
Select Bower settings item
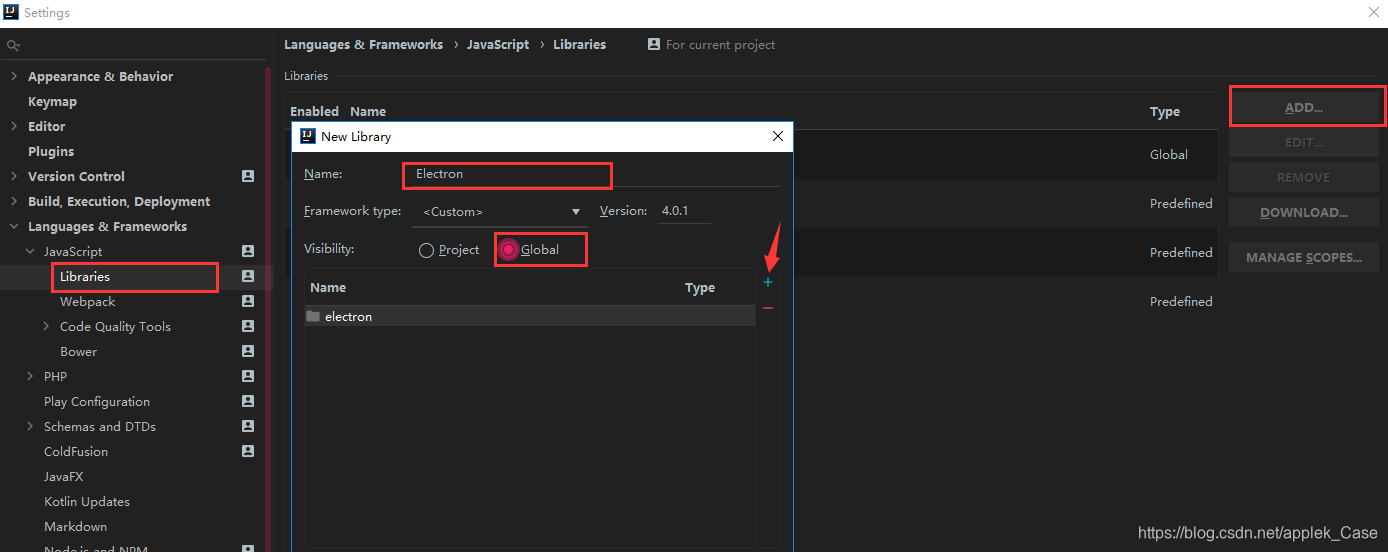78,351
